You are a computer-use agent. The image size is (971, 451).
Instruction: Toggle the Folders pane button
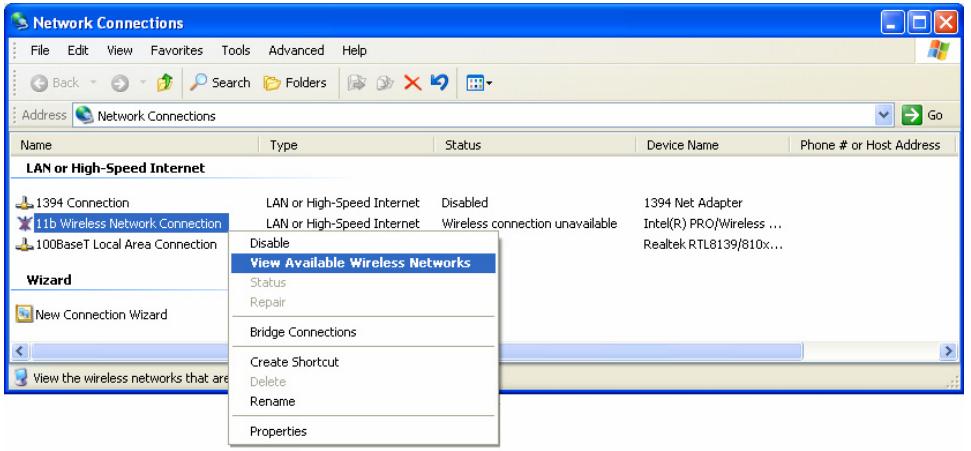pyautogui.click(x=295, y=82)
